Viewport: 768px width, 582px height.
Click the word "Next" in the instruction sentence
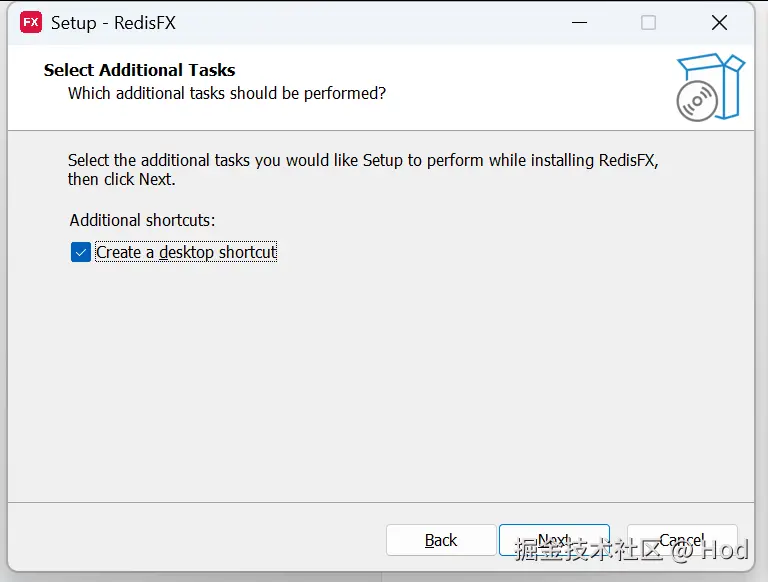[x=156, y=180]
